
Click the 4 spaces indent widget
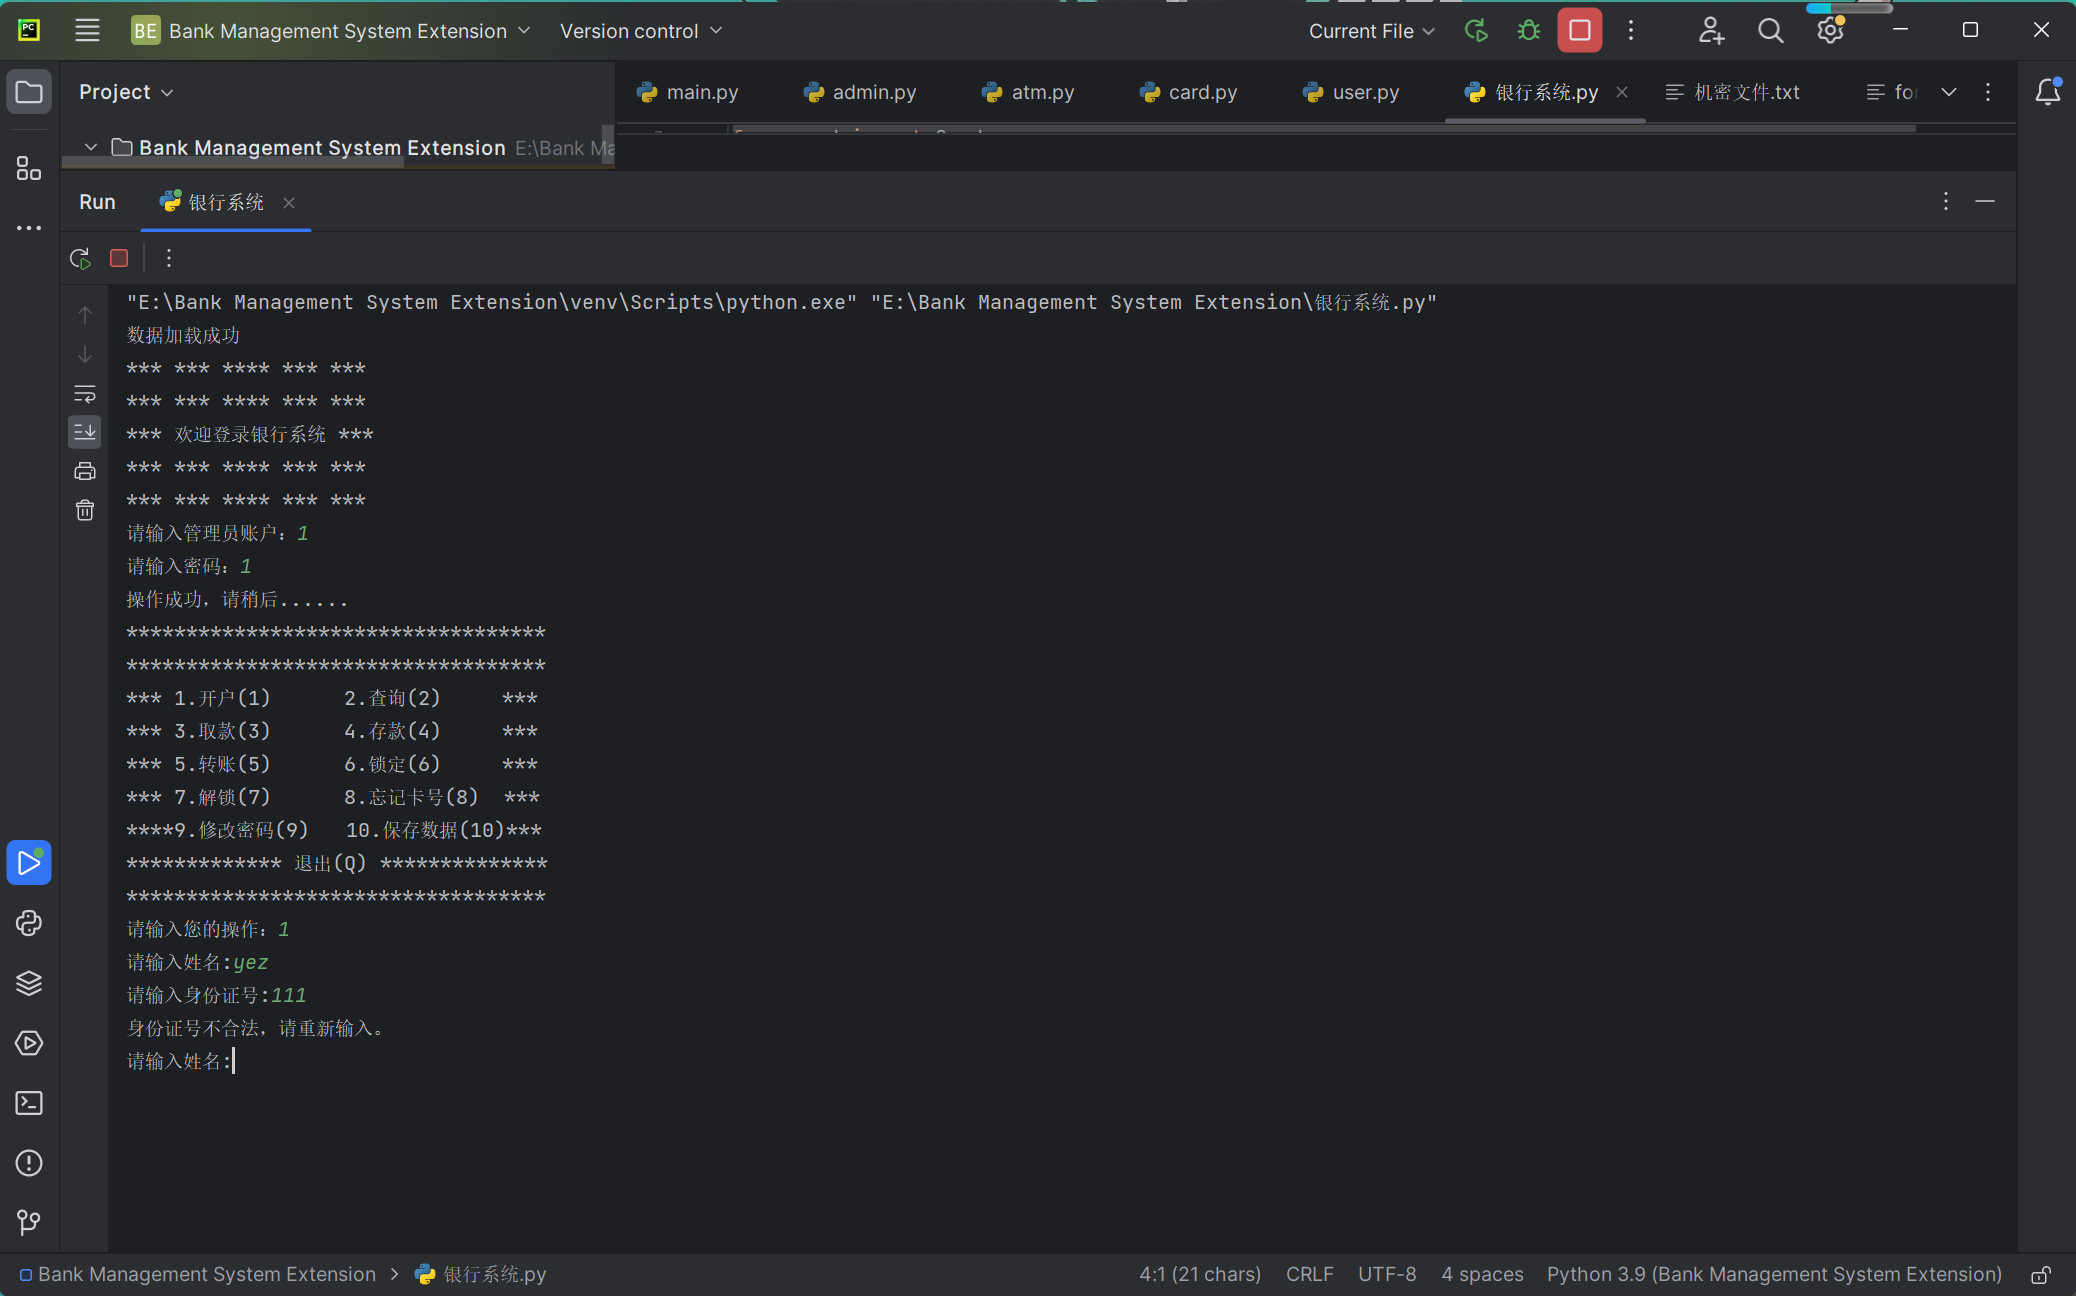1482,1274
